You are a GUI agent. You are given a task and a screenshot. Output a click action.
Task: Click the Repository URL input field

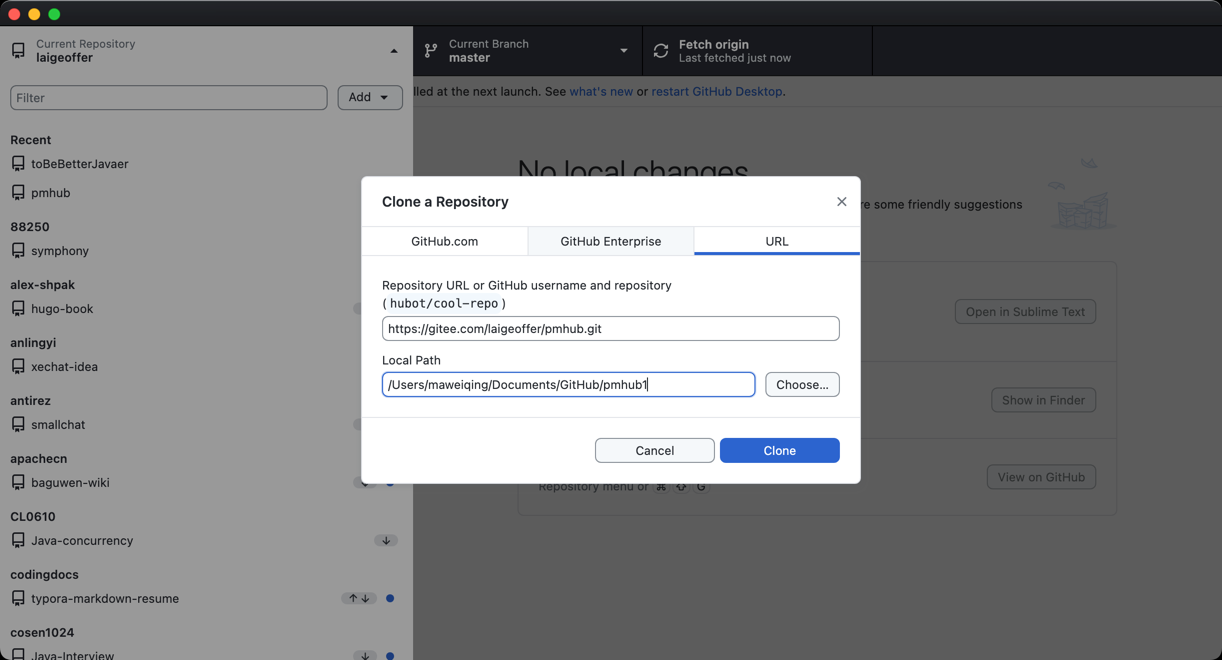coord(610,329)
